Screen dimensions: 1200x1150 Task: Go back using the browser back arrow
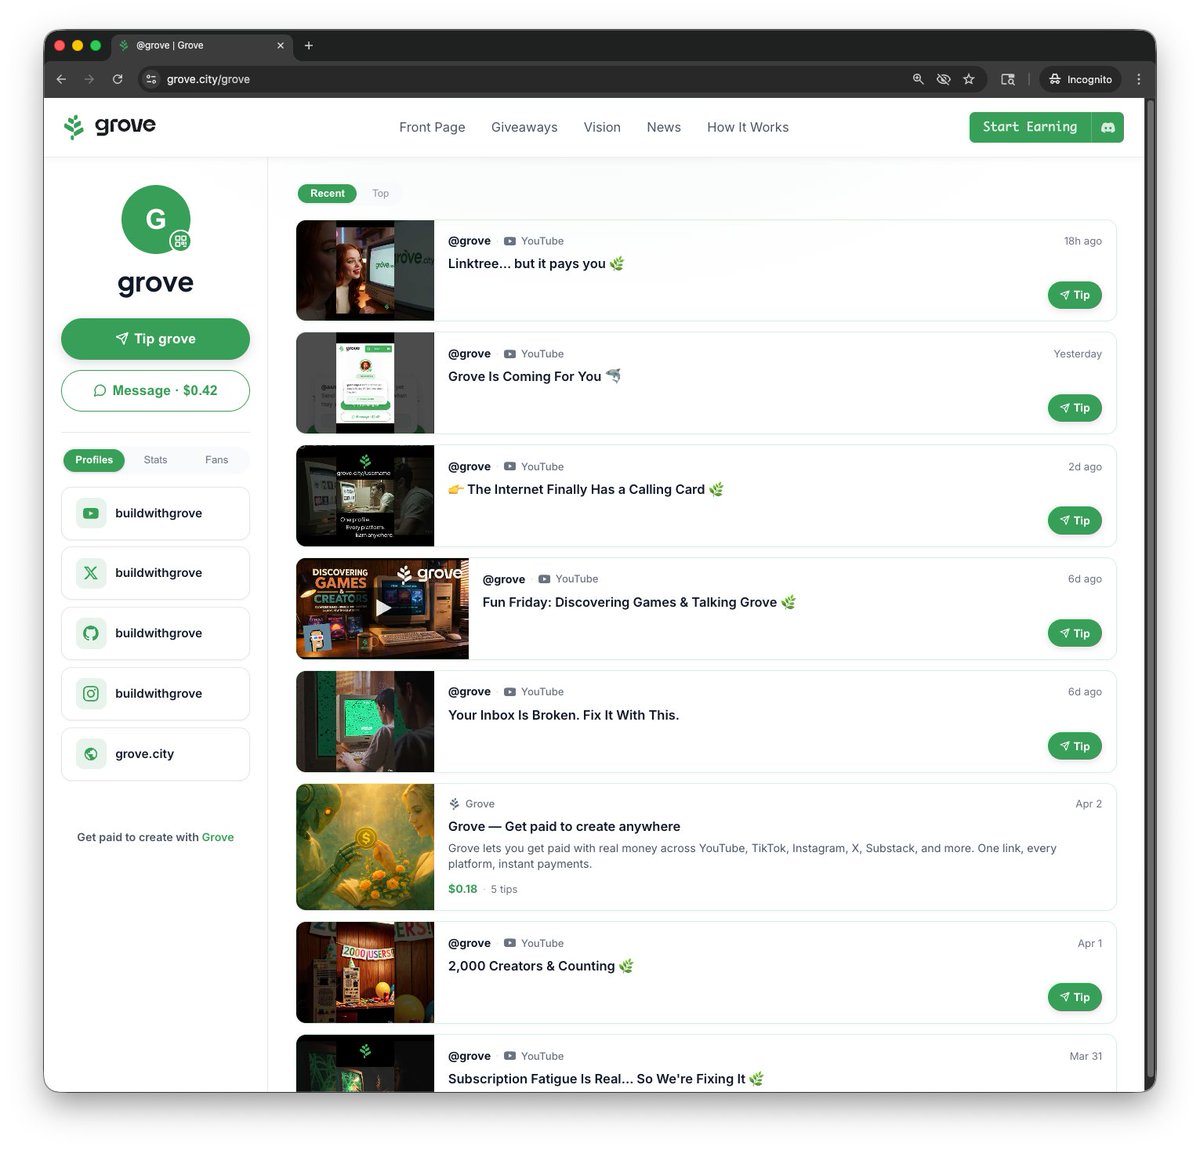click(61, 79)
